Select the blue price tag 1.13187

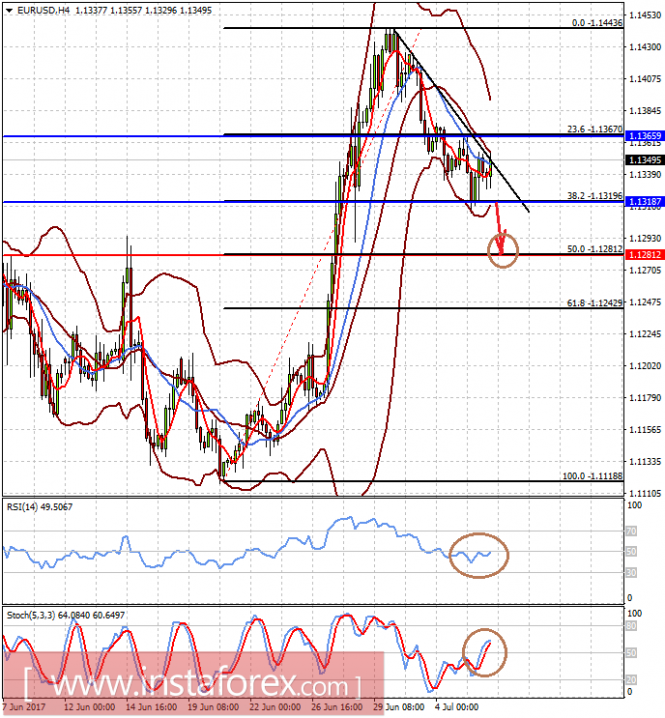[x=645, y=202]
